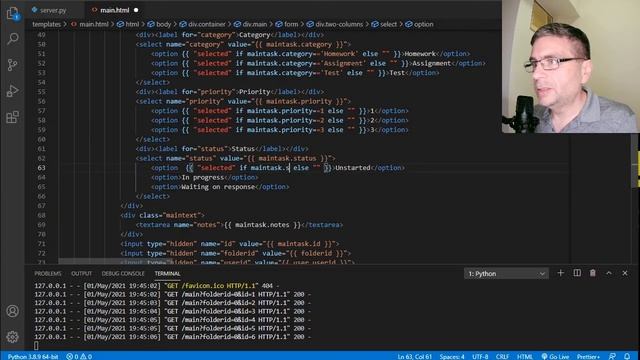Open the Manage gear icon

click(13, 337)
